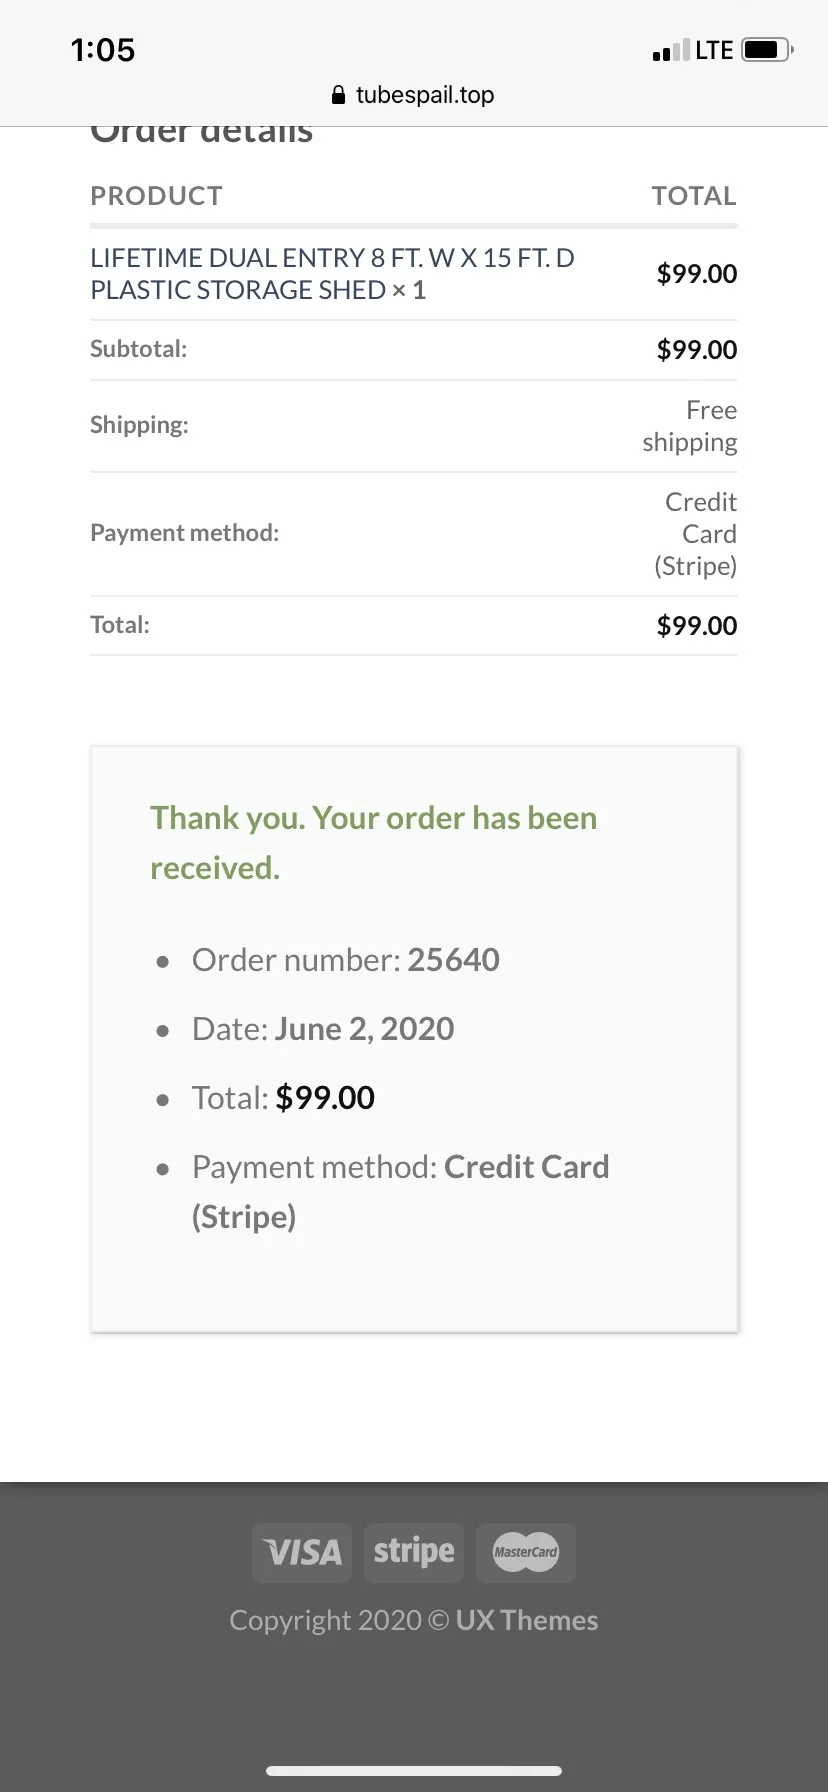Tap the Copyright 2020 footer text
The width and height of the screenshot is (828, 1792).
pyautogui.click(x=326, y=1620)
